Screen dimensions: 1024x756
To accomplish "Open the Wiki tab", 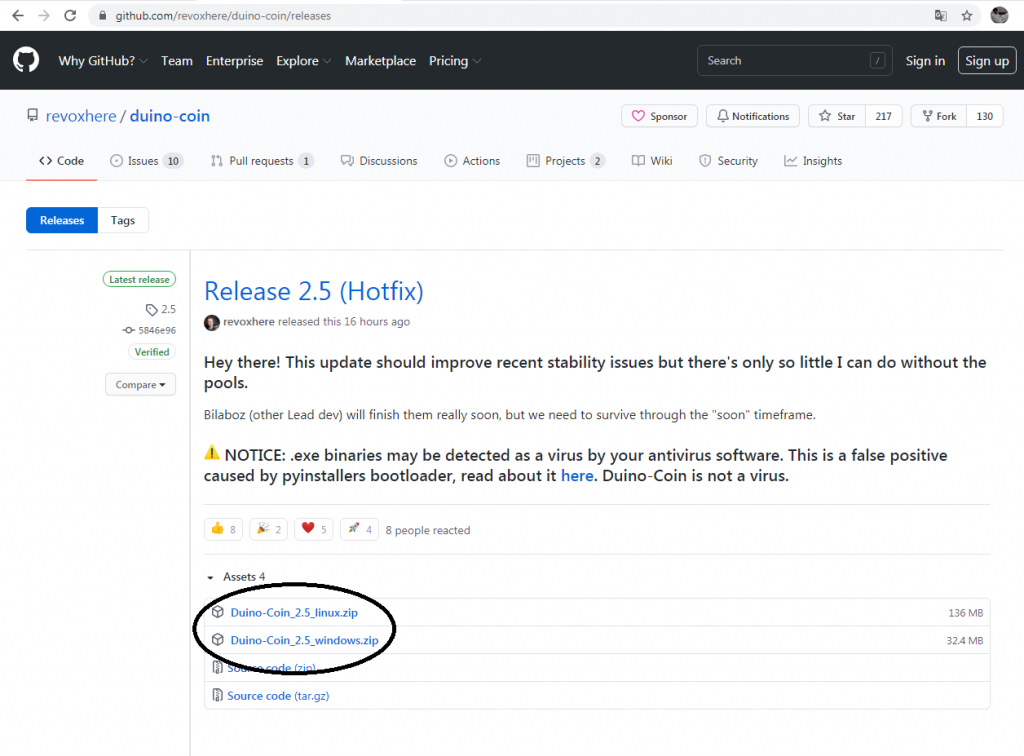I will (652, 161).
